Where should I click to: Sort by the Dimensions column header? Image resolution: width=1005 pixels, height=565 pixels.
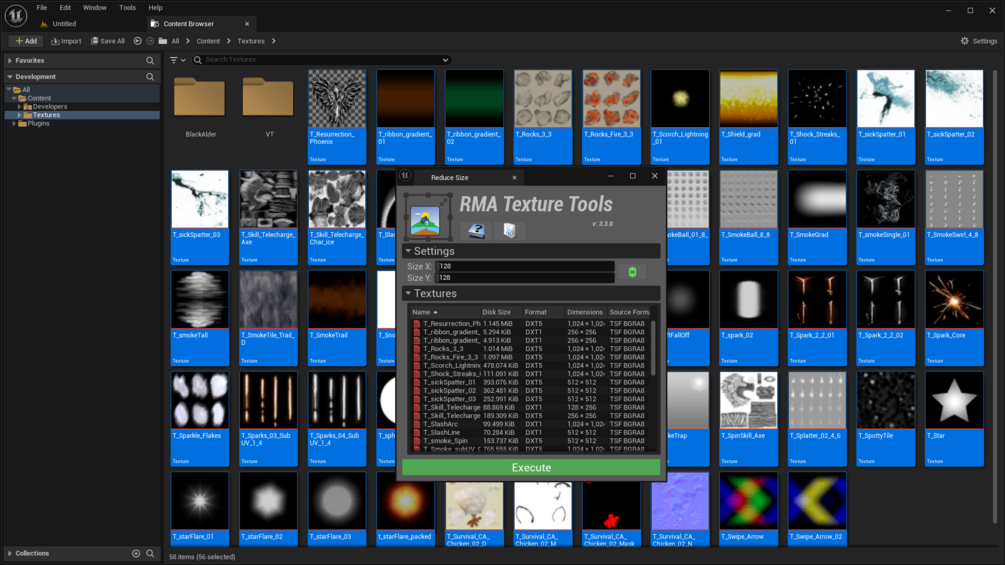pos(585,312)
